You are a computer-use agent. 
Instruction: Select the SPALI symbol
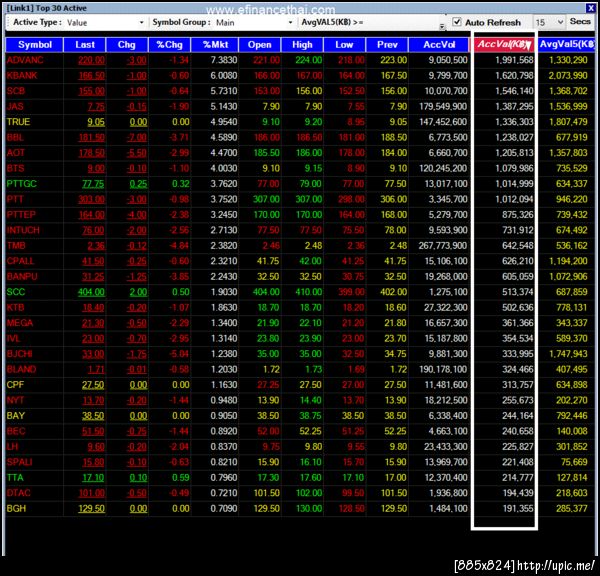tap(19, 462)
